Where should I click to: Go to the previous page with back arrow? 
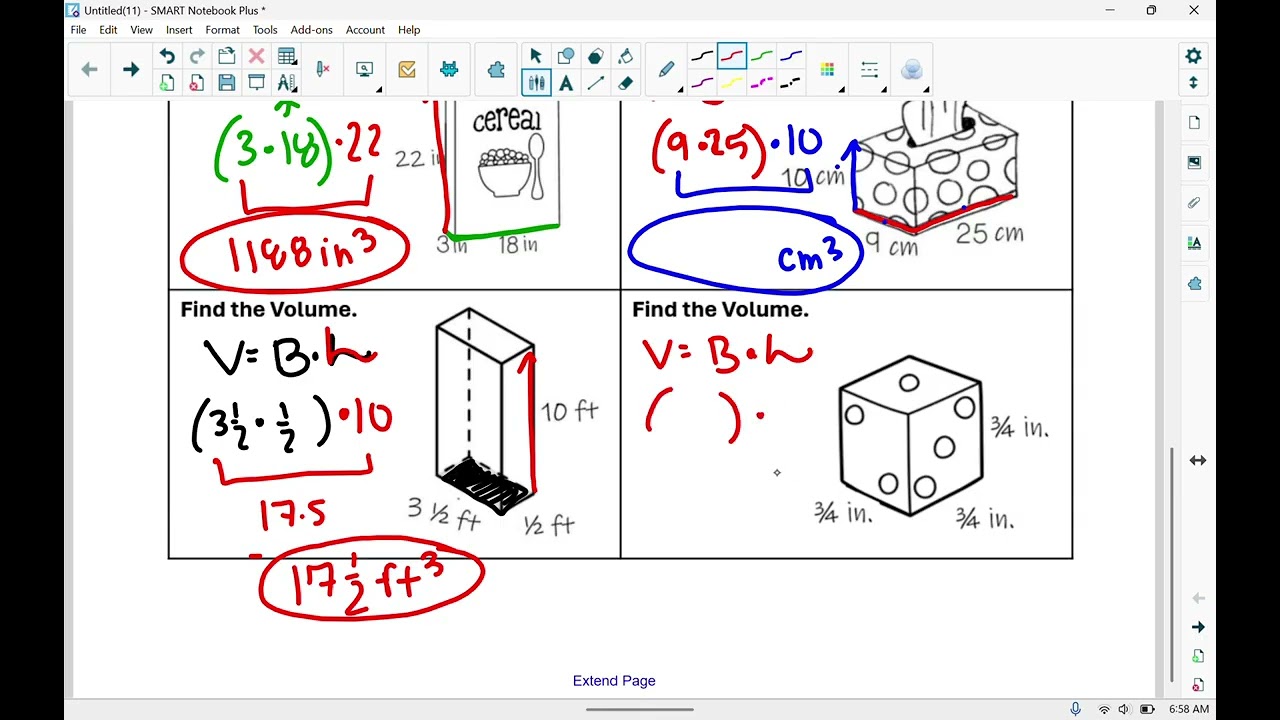coord(89,69)
